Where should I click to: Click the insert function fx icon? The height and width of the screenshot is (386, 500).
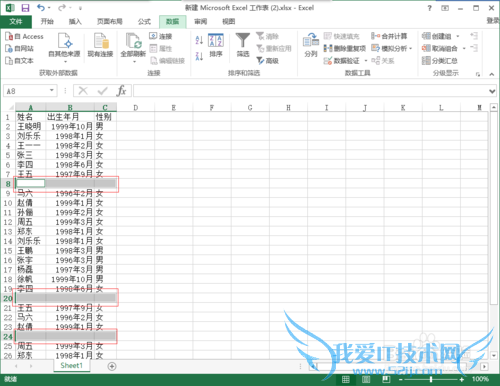coord(121,91)
